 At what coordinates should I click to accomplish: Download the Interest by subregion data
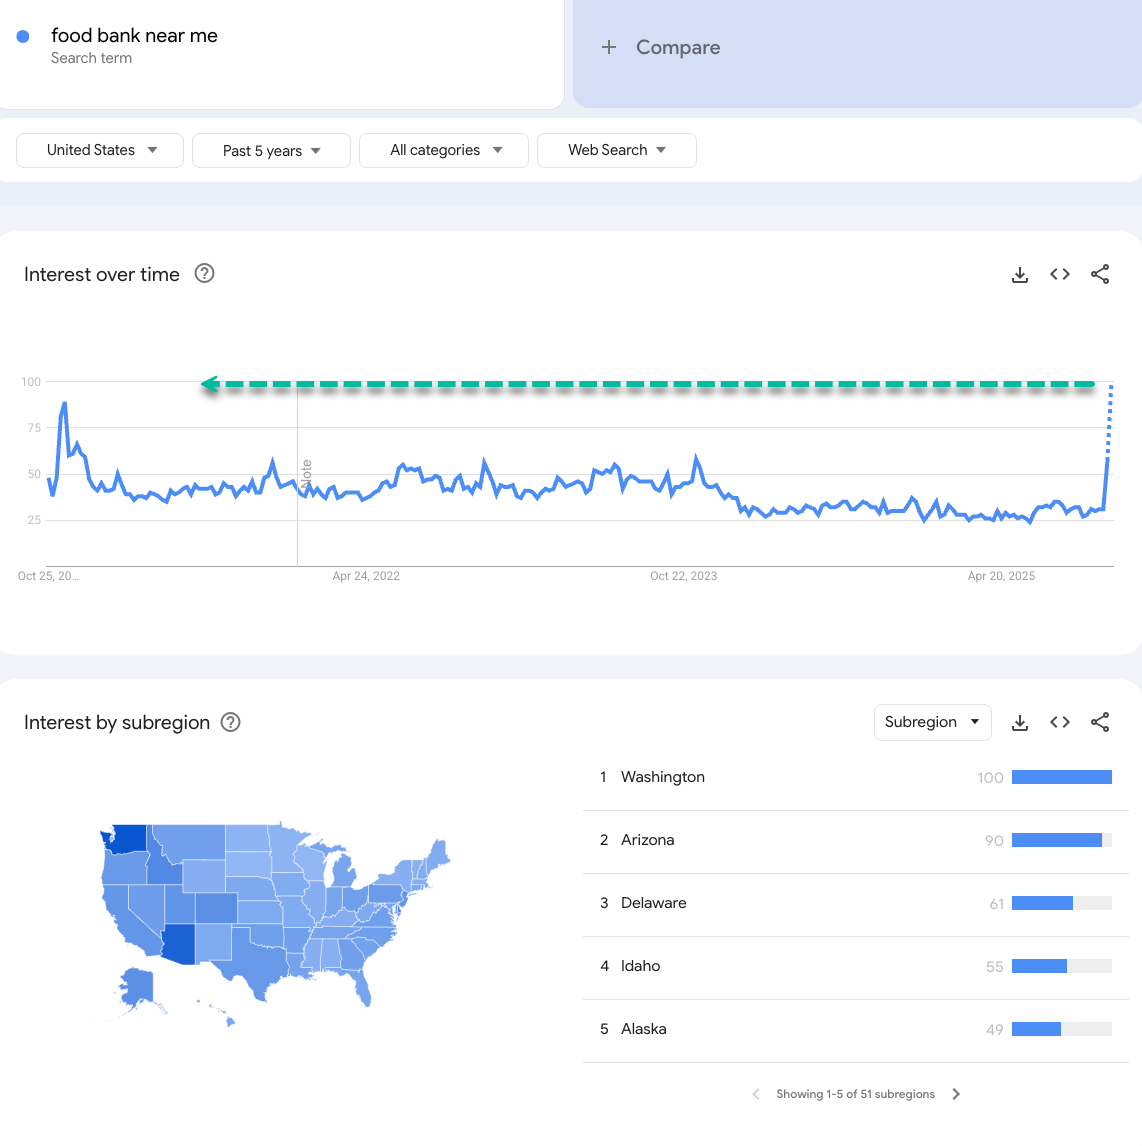(1020, 723)
